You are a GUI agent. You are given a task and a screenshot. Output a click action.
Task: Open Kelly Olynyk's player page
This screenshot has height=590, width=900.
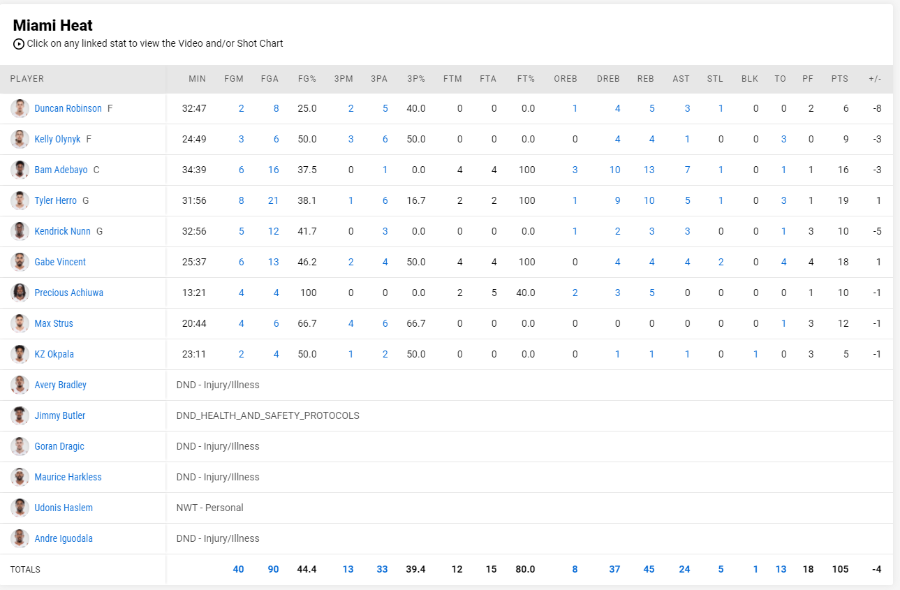pyautogui.click(x=57, y=139)
